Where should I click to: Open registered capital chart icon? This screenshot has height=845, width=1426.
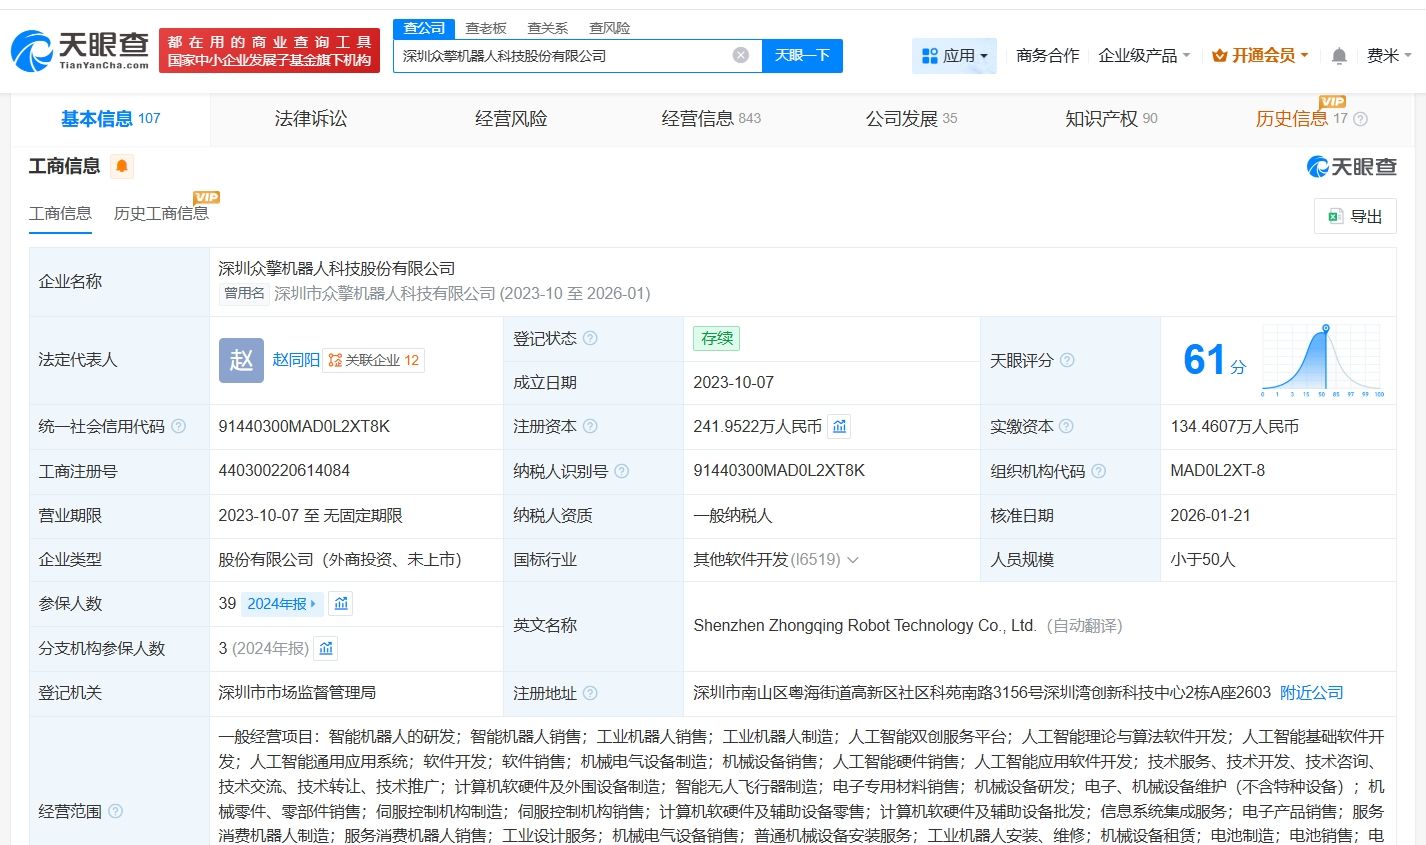tap(840, 427)
